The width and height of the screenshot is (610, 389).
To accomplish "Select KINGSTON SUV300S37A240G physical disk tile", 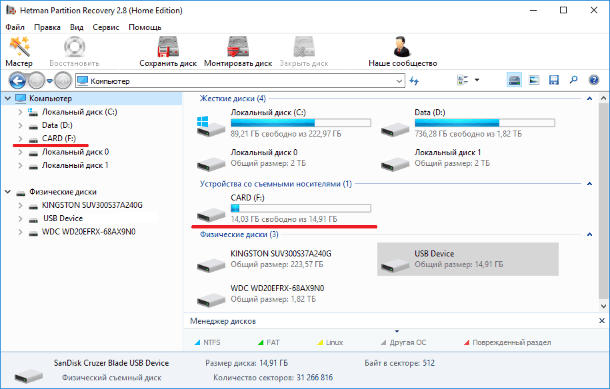I will (x=265, y=259).
